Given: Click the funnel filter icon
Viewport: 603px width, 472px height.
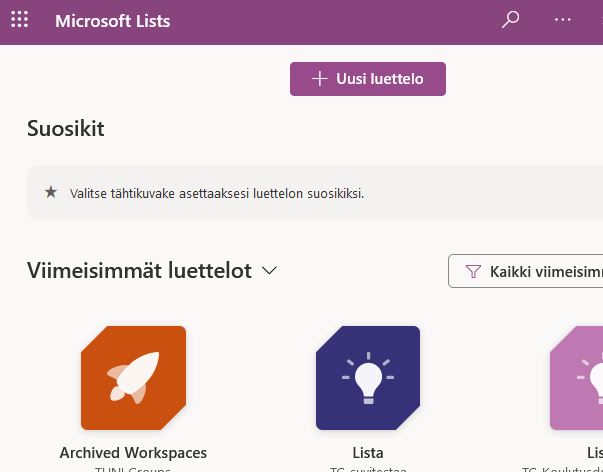Looking at the screenshot, I should (473, 271).
